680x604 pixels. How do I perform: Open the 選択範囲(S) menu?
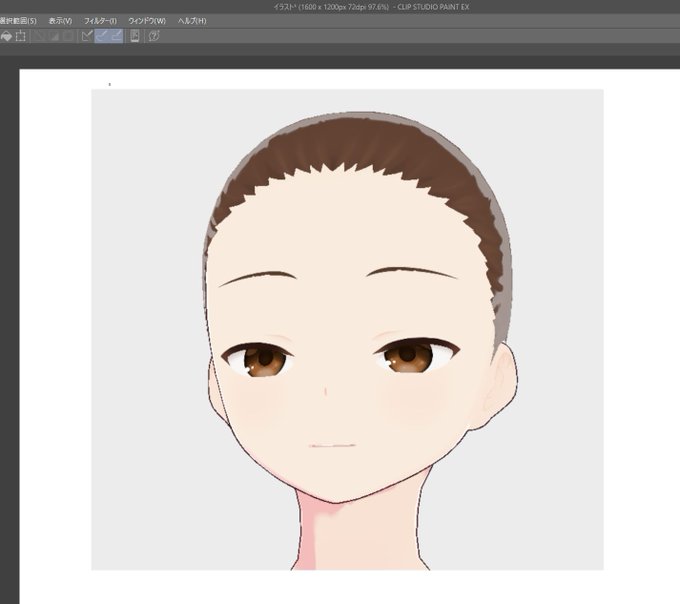coord(18,21)
